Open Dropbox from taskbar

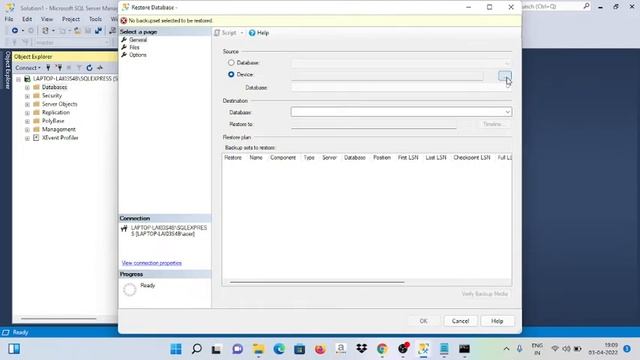[361, 349]
